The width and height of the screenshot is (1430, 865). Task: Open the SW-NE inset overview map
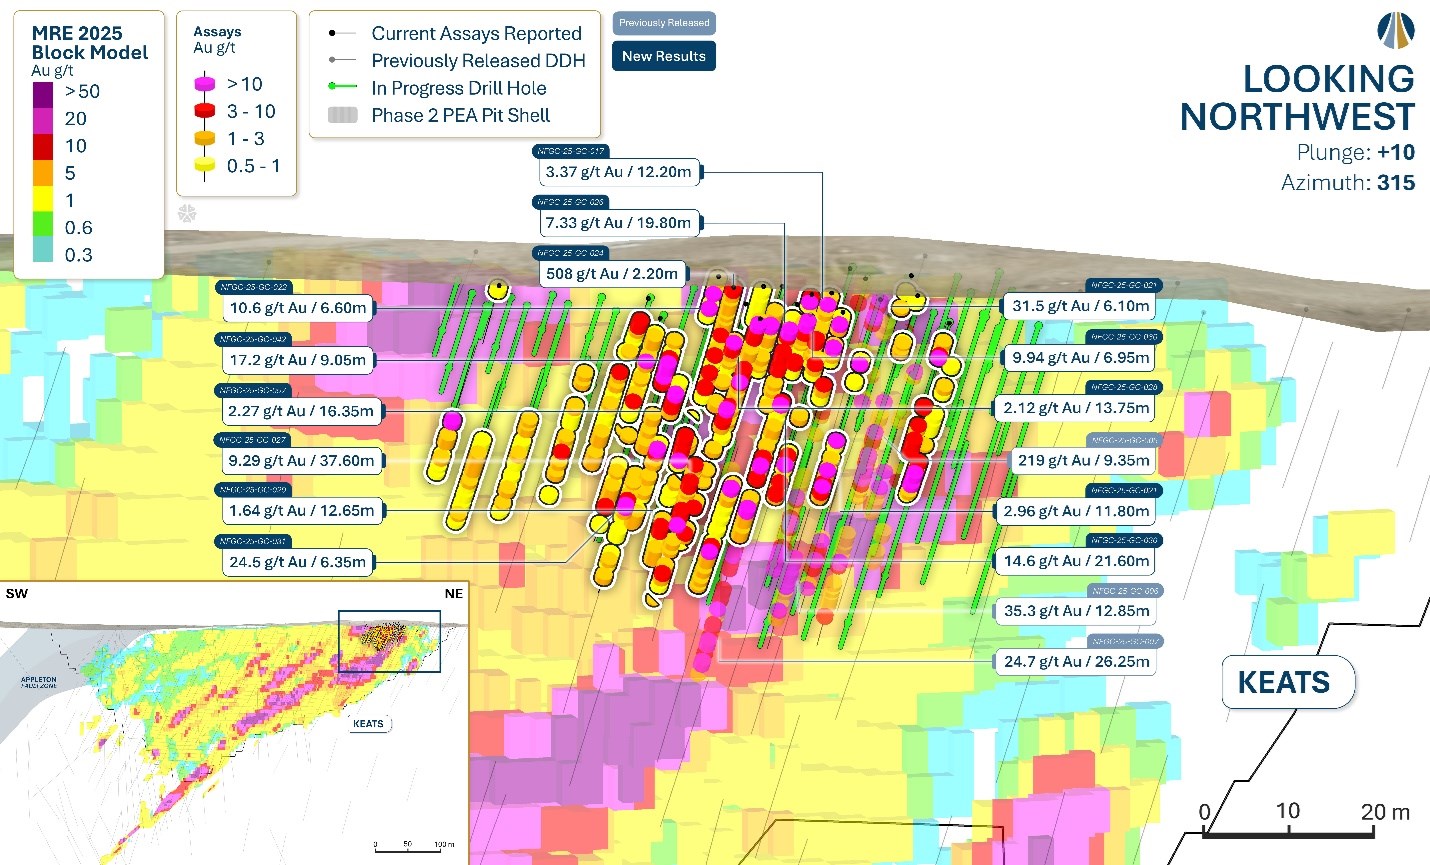tap(234, 722)
